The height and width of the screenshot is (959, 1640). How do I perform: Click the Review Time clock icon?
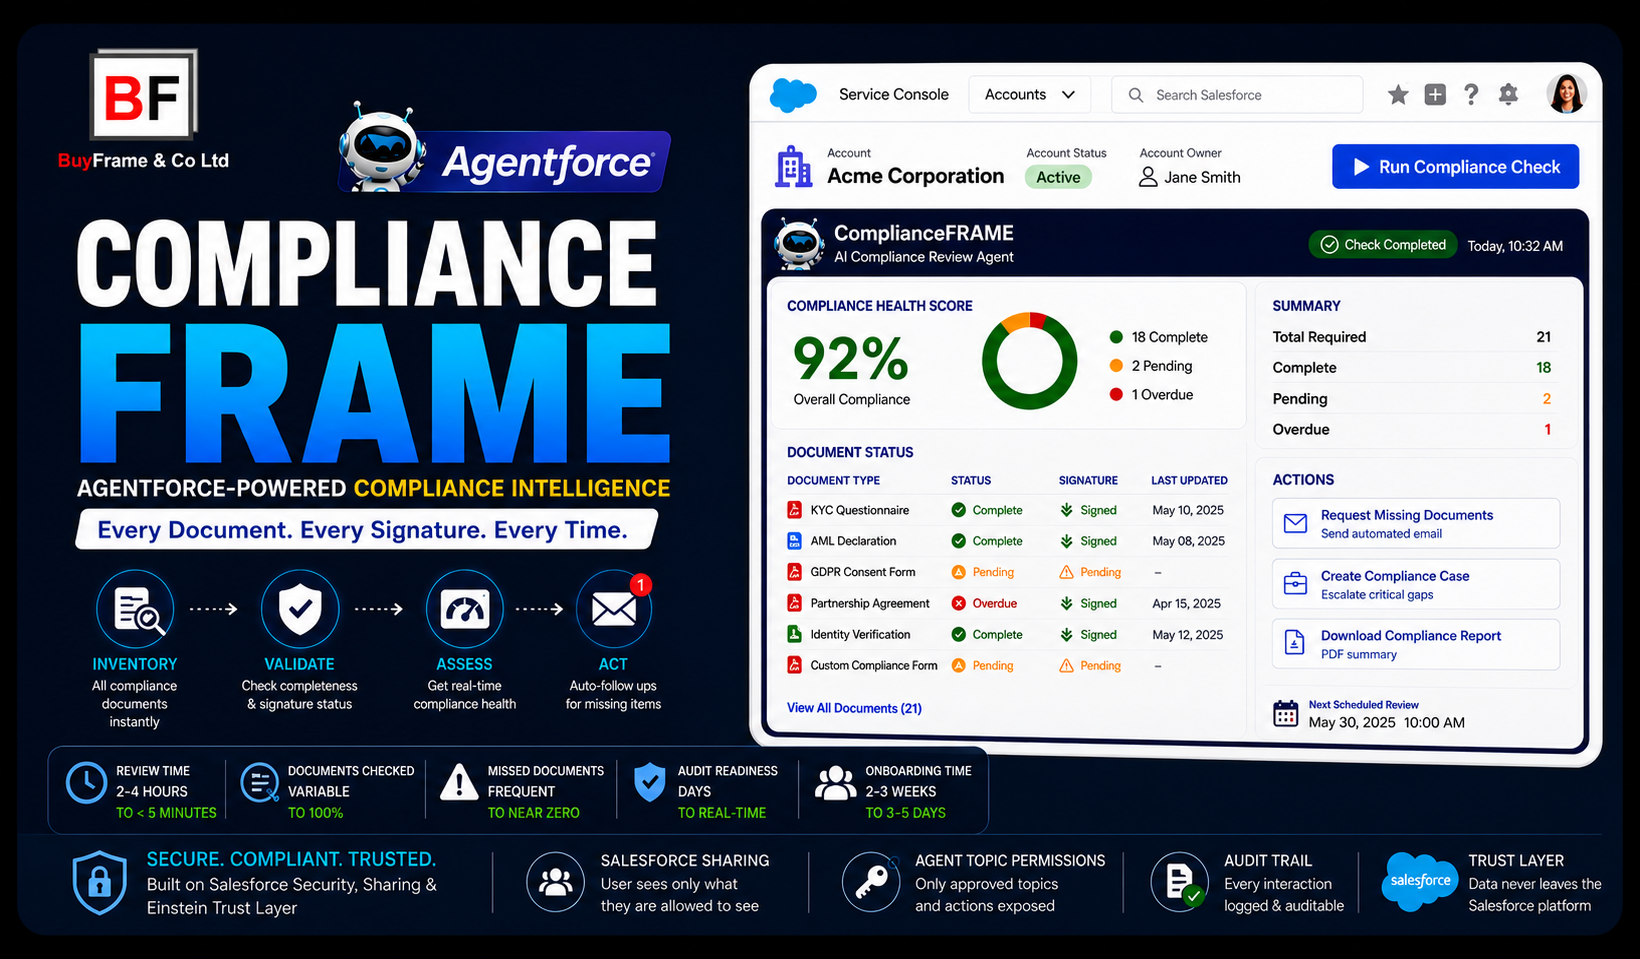pyautogui.click(x=86, y=783)
